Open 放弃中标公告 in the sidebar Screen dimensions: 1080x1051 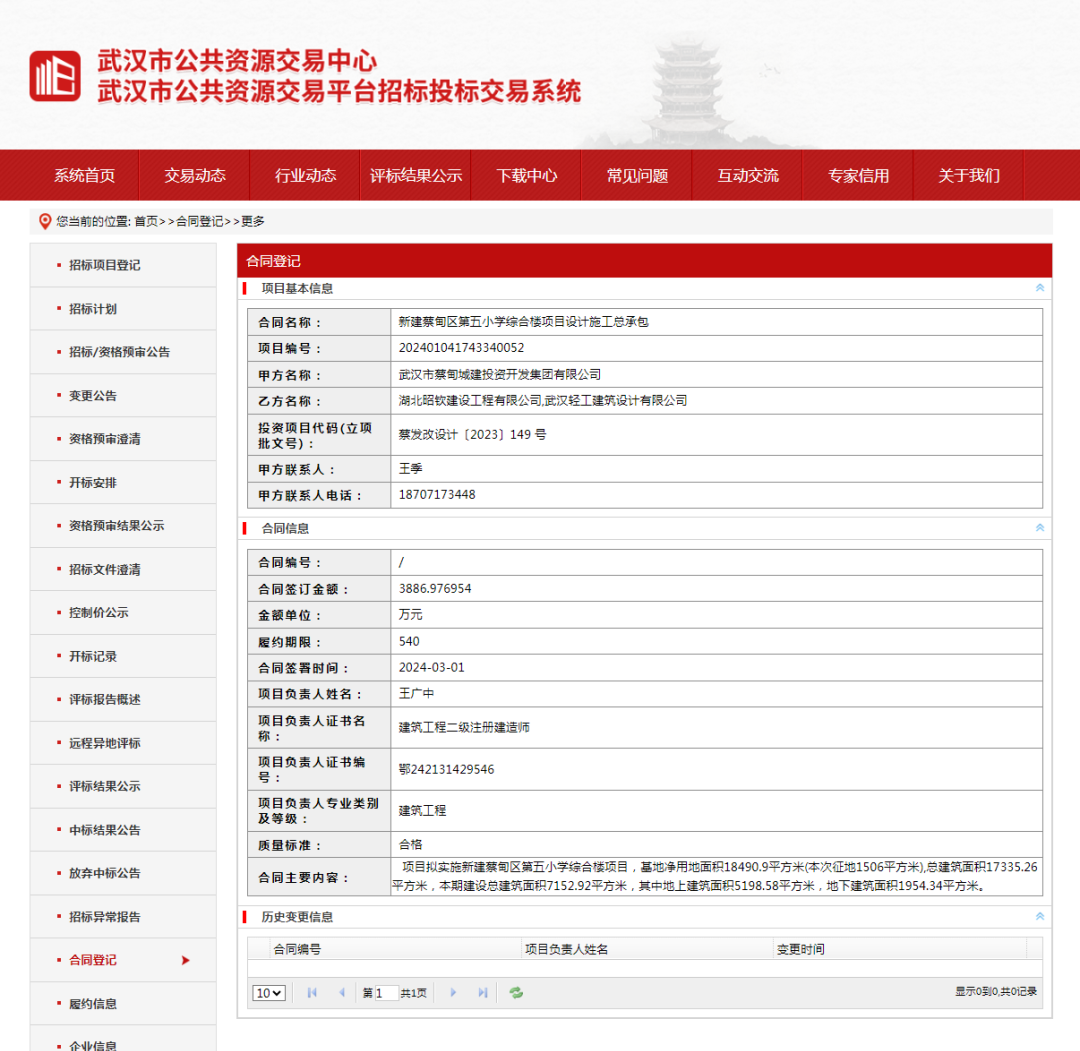pos(105,873)
